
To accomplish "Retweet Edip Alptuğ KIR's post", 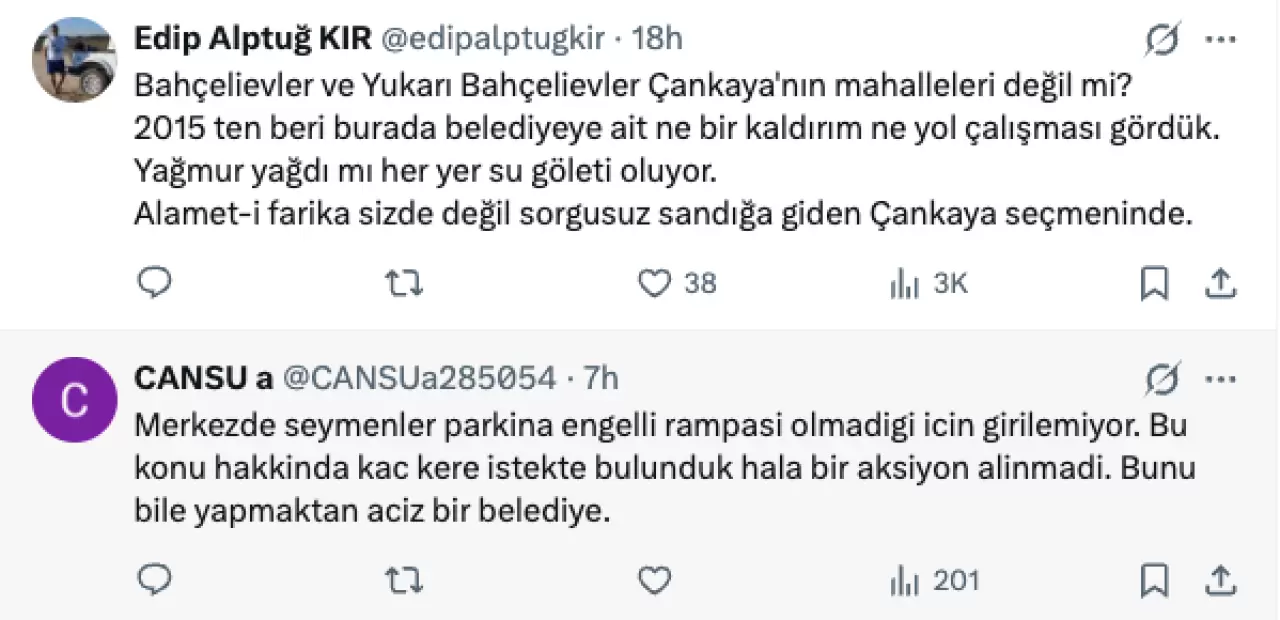I will click(x=403, y=284).
